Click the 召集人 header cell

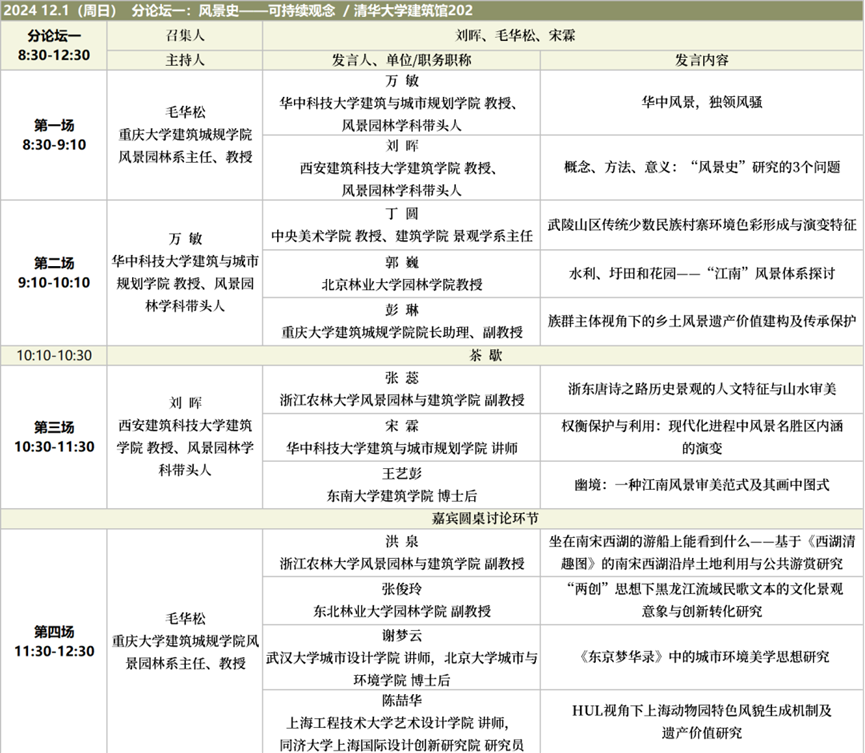coord(184,34)
